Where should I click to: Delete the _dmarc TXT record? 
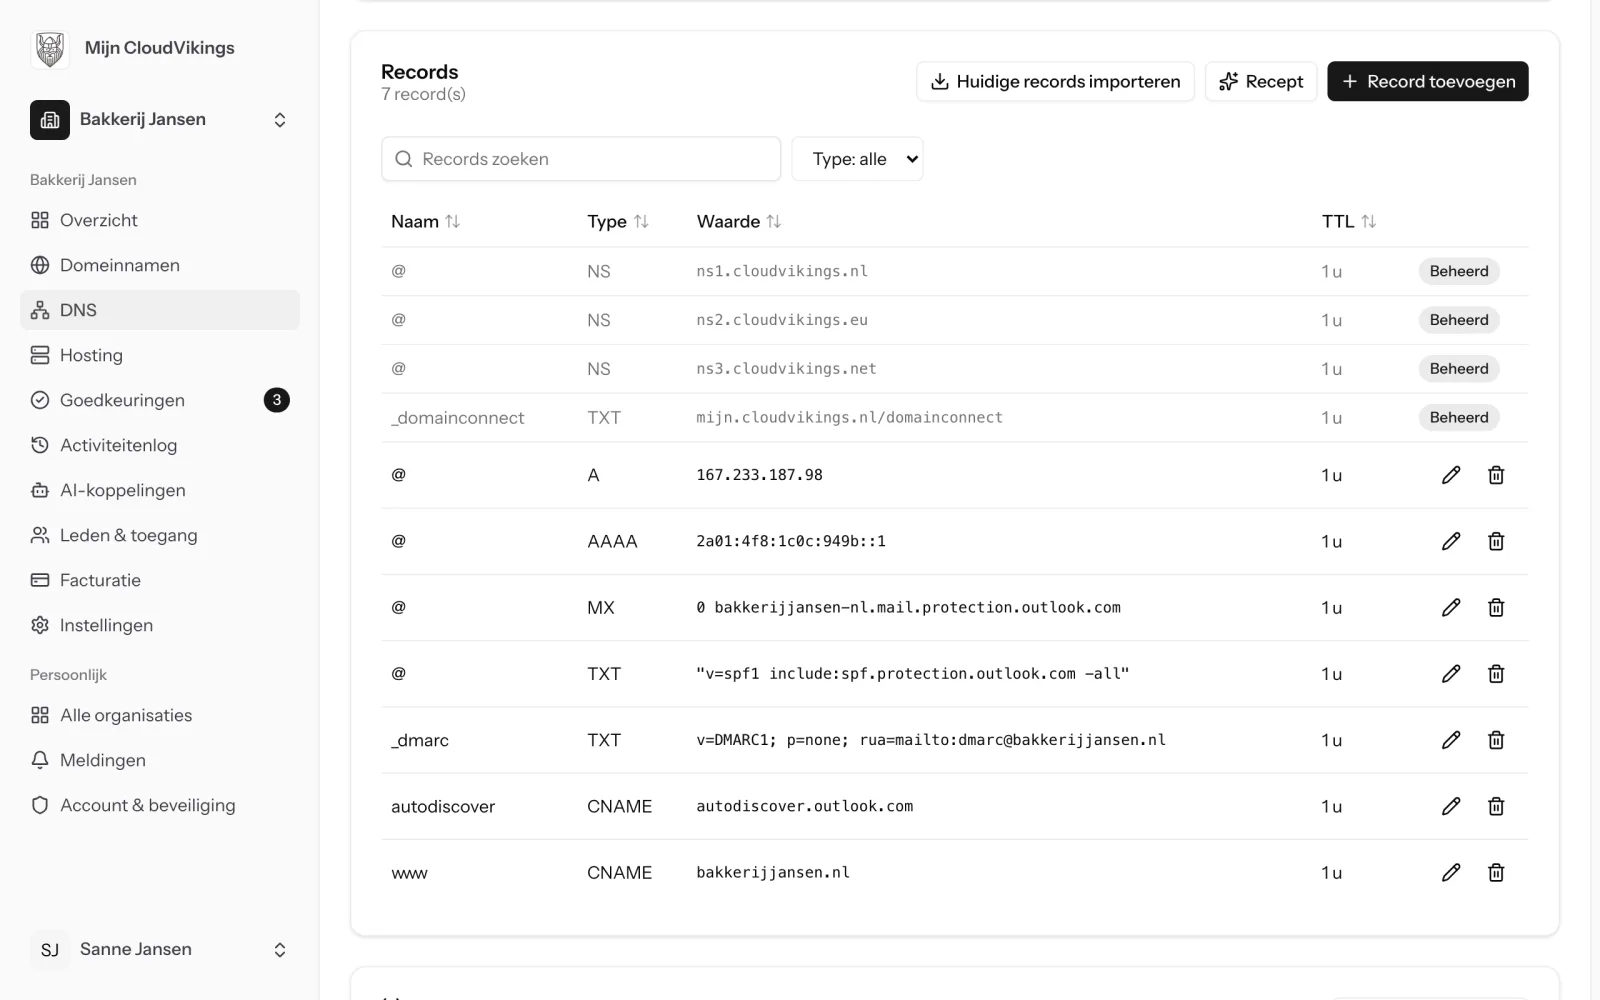(1496, 740)
